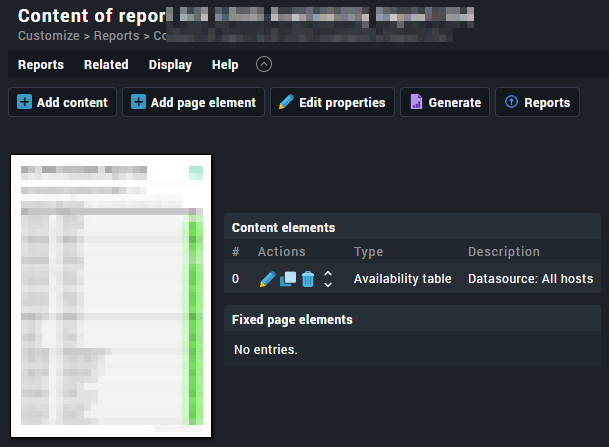
Task: Click the move up/down arrows in Actions
Action: (327, 279)
